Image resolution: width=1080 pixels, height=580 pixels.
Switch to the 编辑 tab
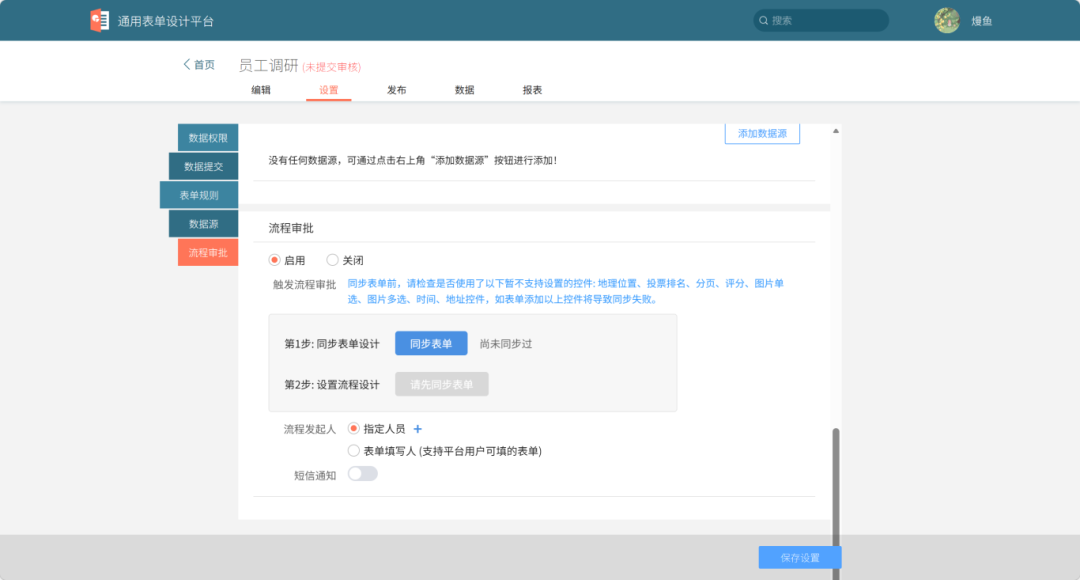(x=262, y=89)
